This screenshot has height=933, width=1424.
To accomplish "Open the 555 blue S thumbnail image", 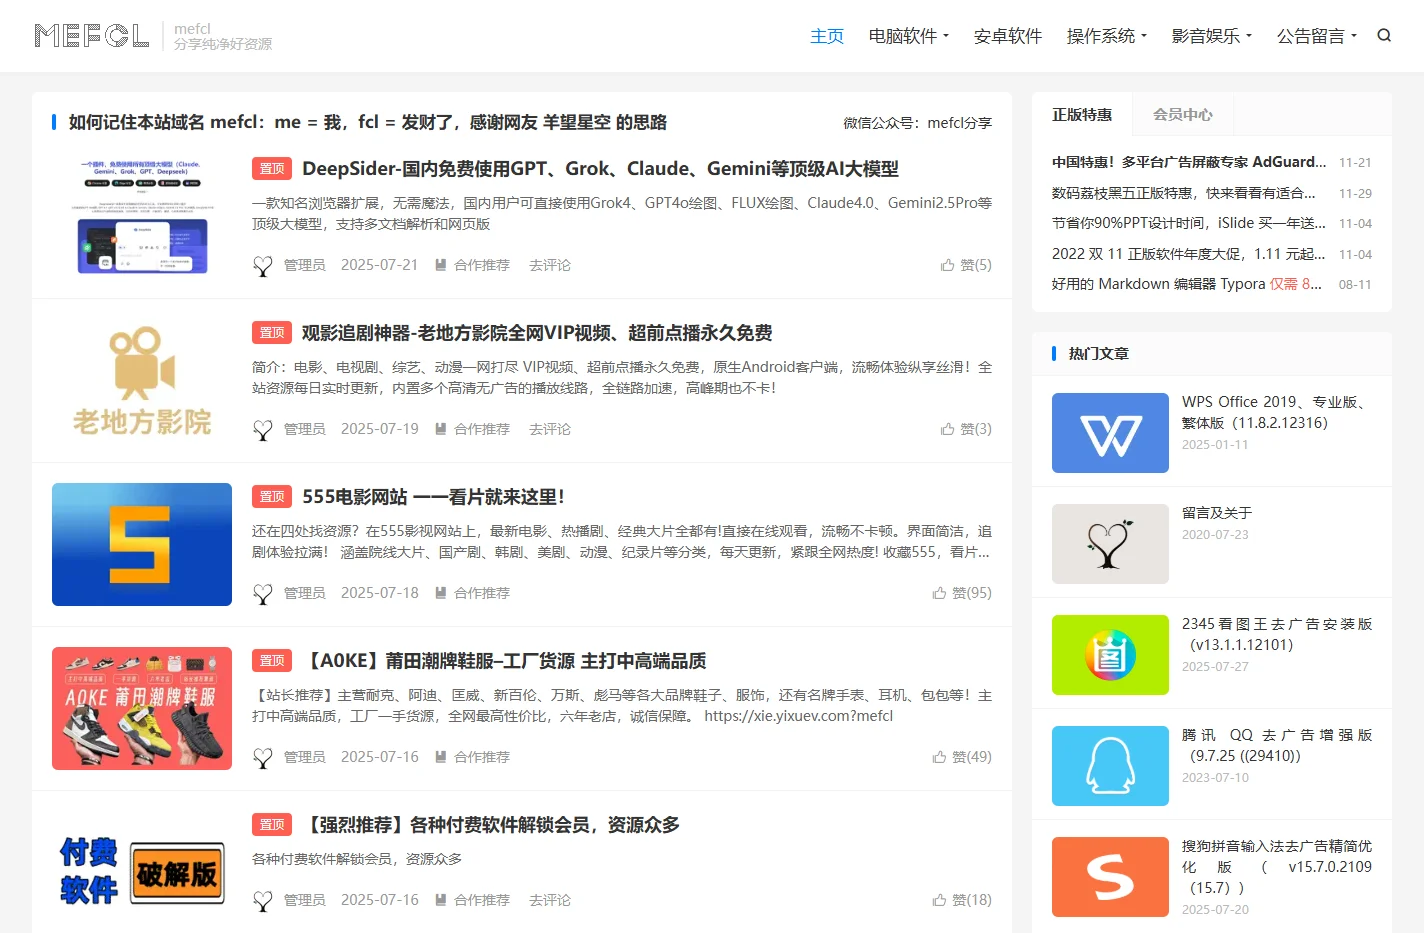I will point(142,544).
